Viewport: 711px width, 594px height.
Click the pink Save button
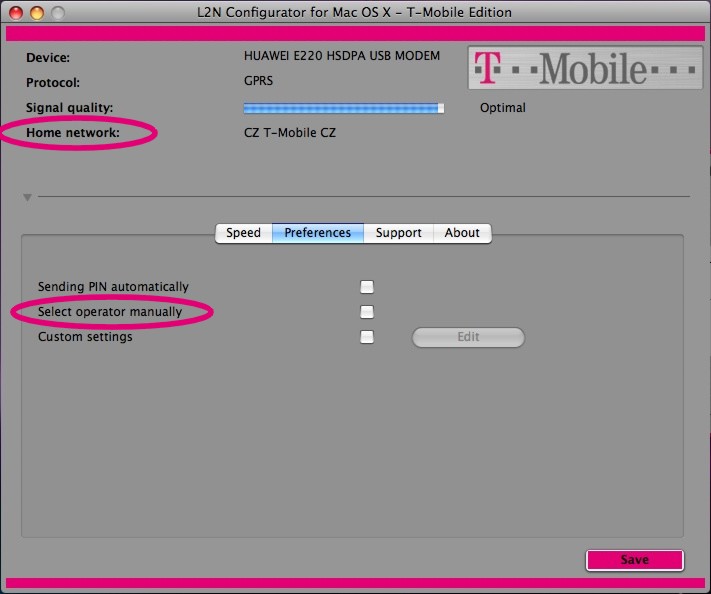634,560
